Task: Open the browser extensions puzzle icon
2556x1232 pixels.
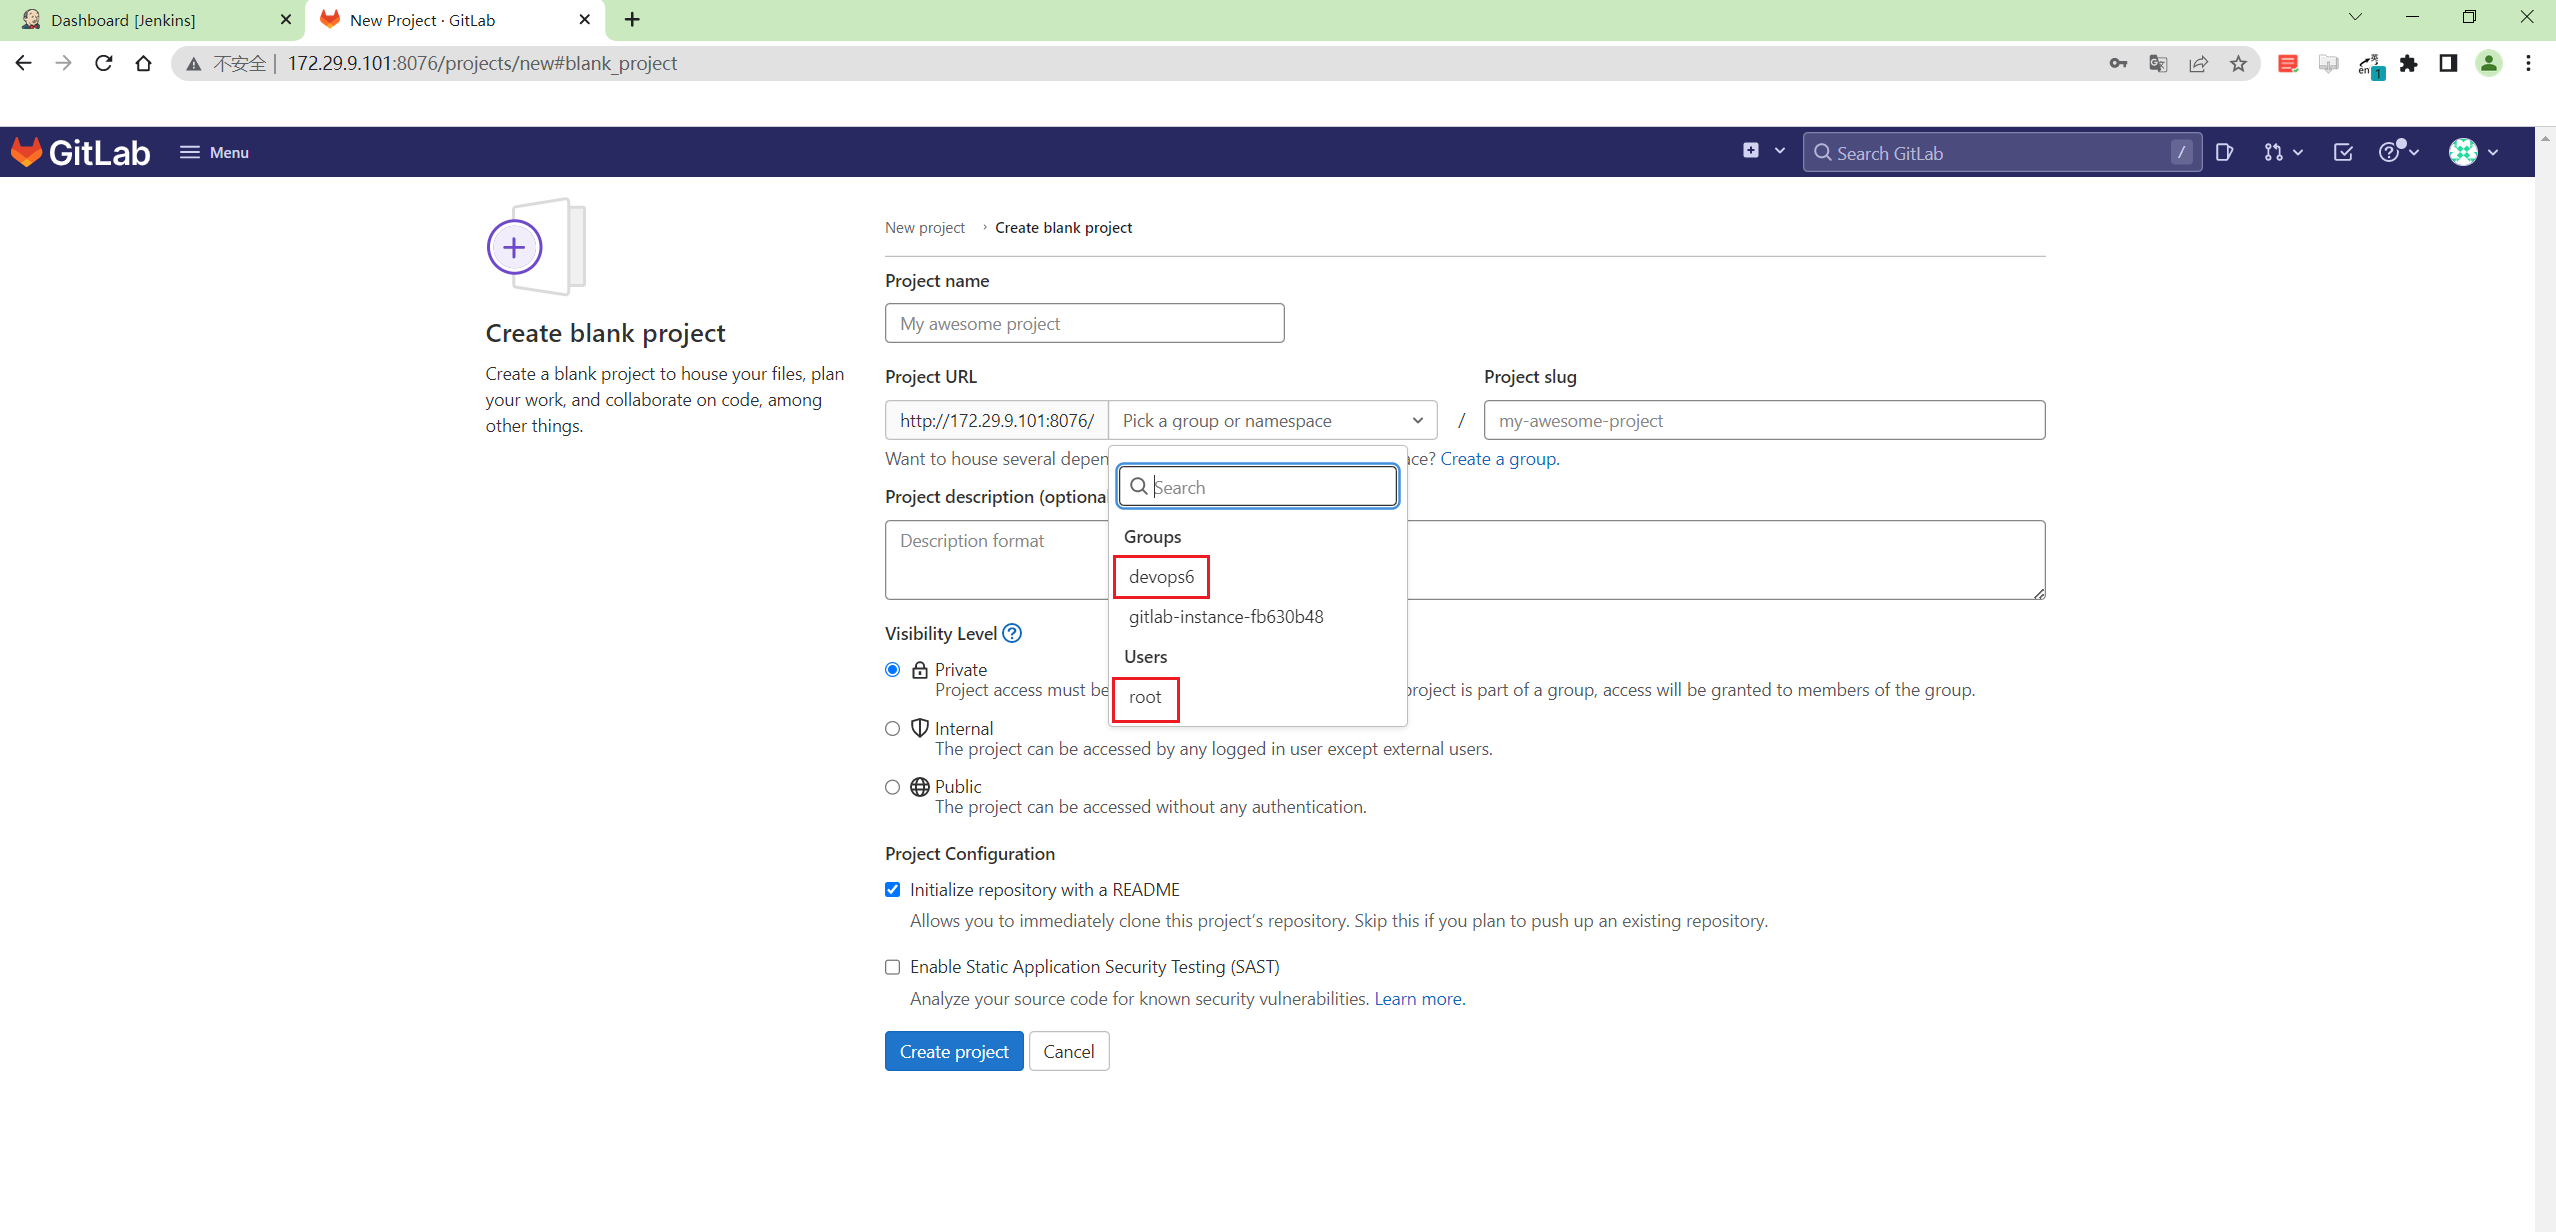Action: click(x=2408, y=64)
